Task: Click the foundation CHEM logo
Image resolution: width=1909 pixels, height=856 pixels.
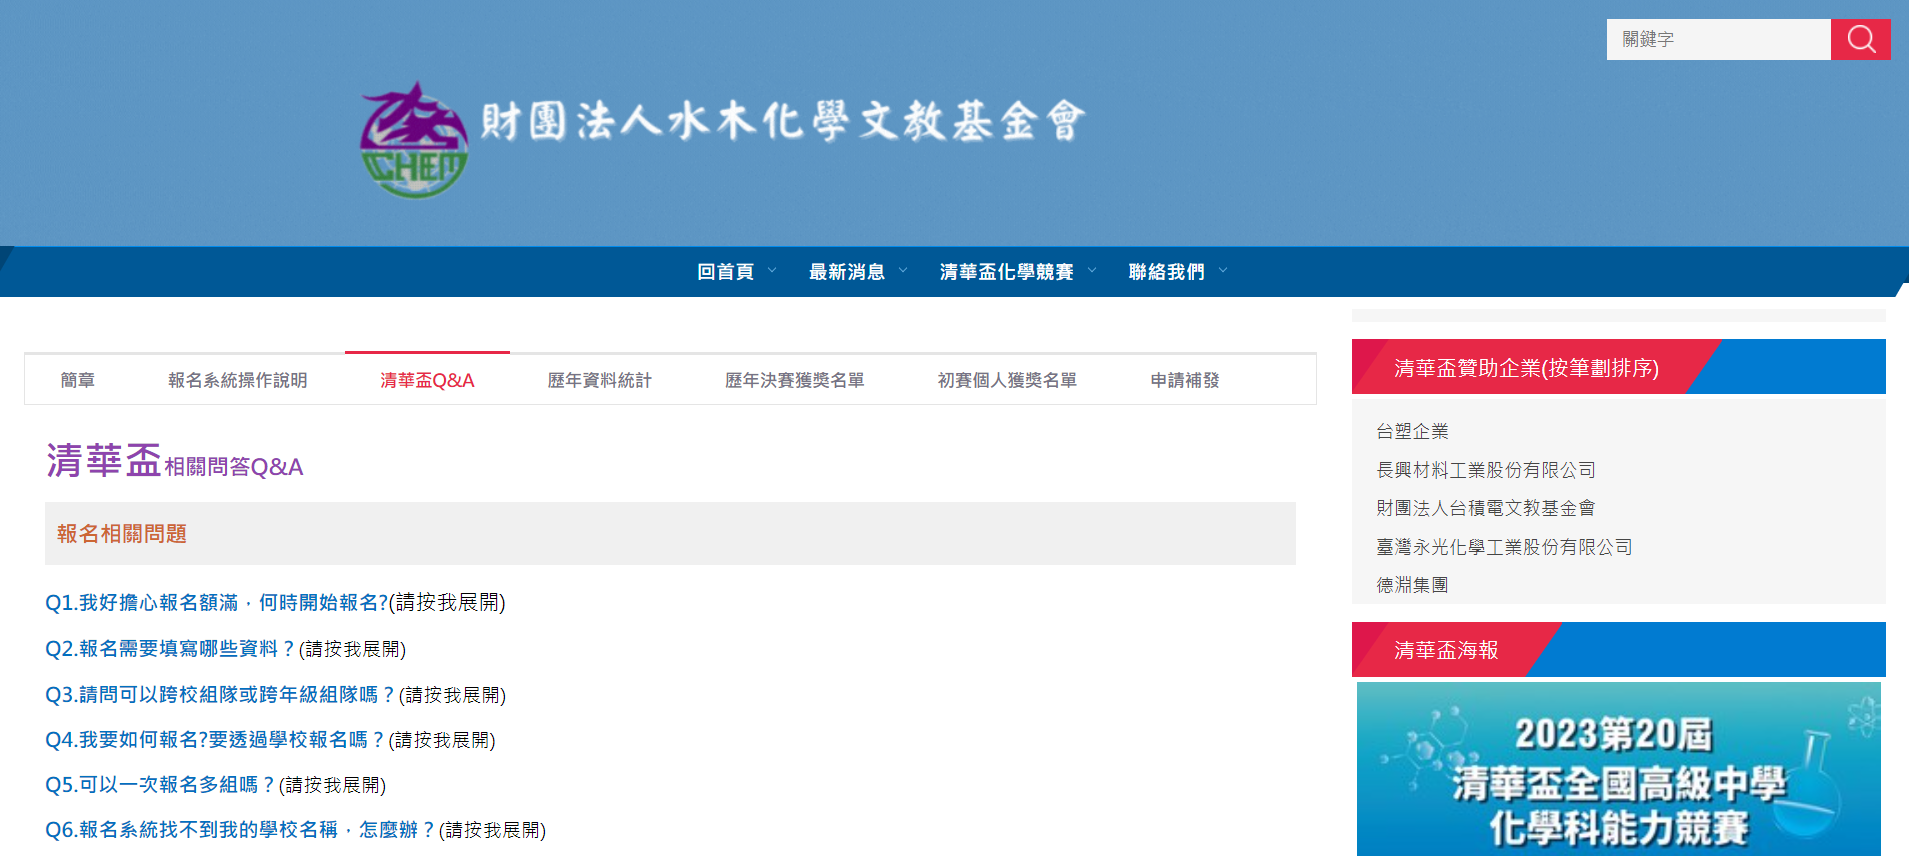Action: (414, 140)
